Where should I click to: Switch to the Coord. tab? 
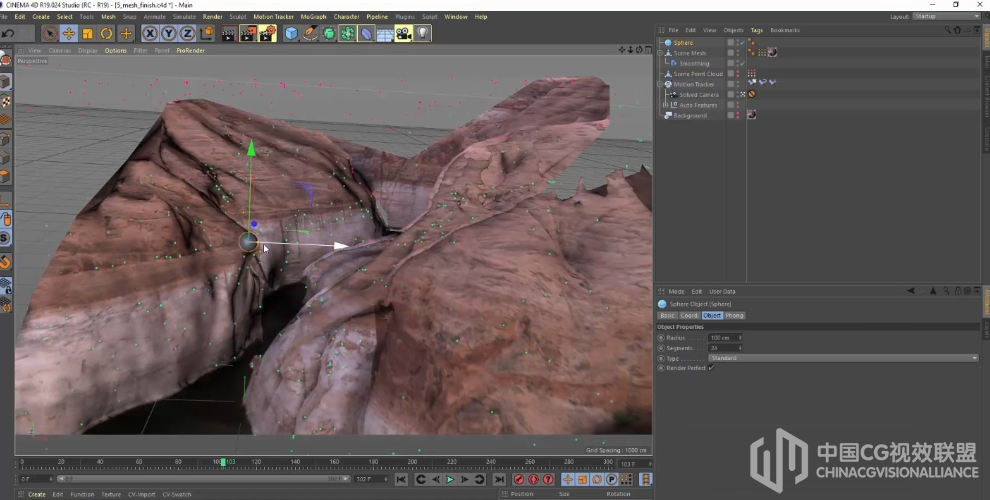(x=689, y=315)
